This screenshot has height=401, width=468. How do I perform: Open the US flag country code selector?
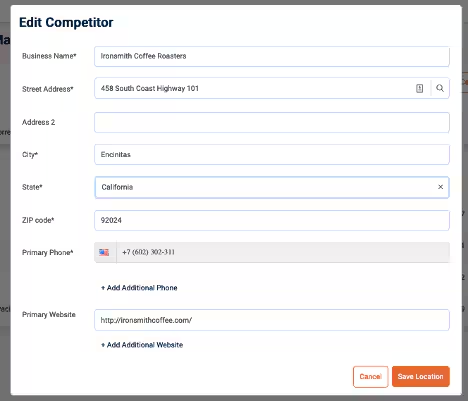[105, 252]
